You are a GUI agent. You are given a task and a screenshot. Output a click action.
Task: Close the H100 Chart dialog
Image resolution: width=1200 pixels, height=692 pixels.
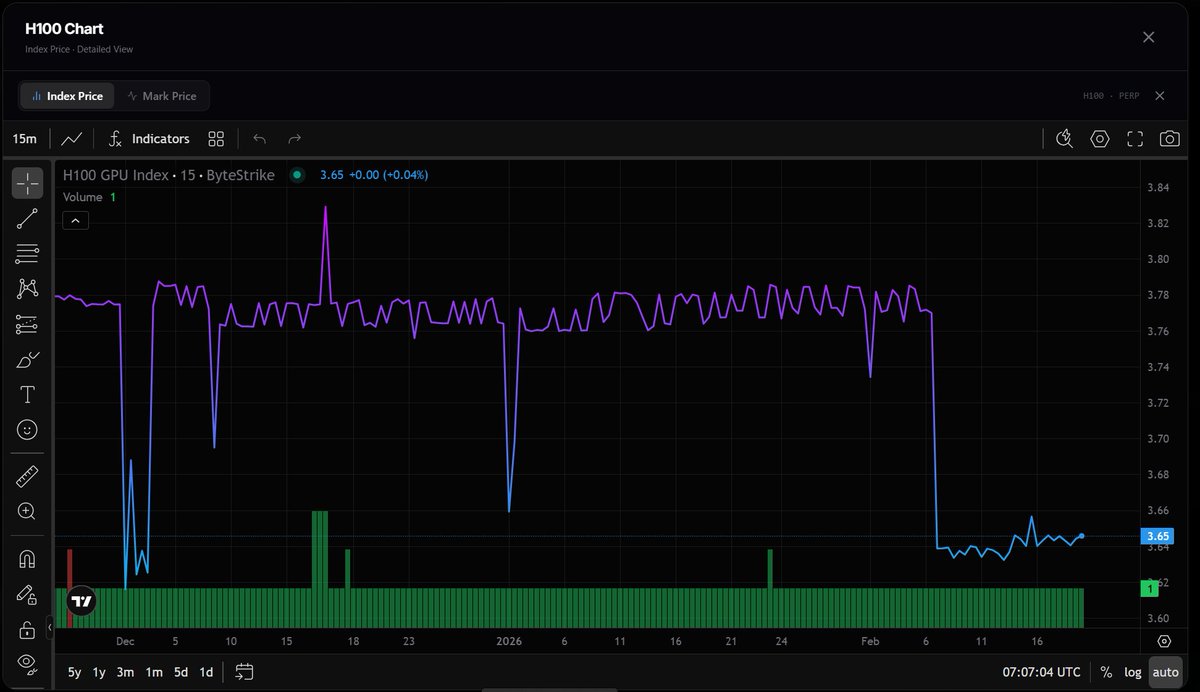tap(1148, 37)
